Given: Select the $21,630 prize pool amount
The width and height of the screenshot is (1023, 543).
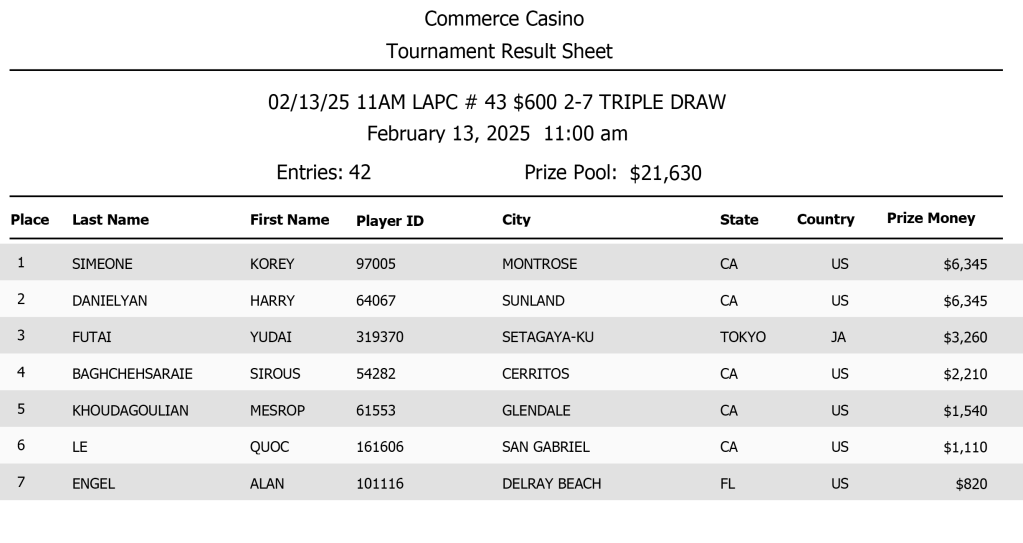Looking at the screenshot, I should 665,174.
